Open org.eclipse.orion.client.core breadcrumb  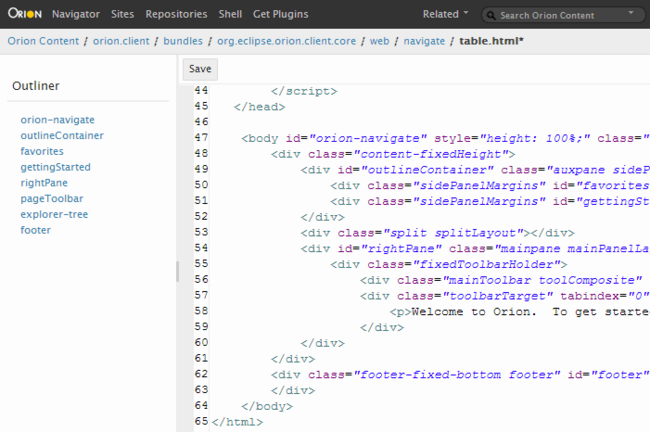tap(286, 41)
